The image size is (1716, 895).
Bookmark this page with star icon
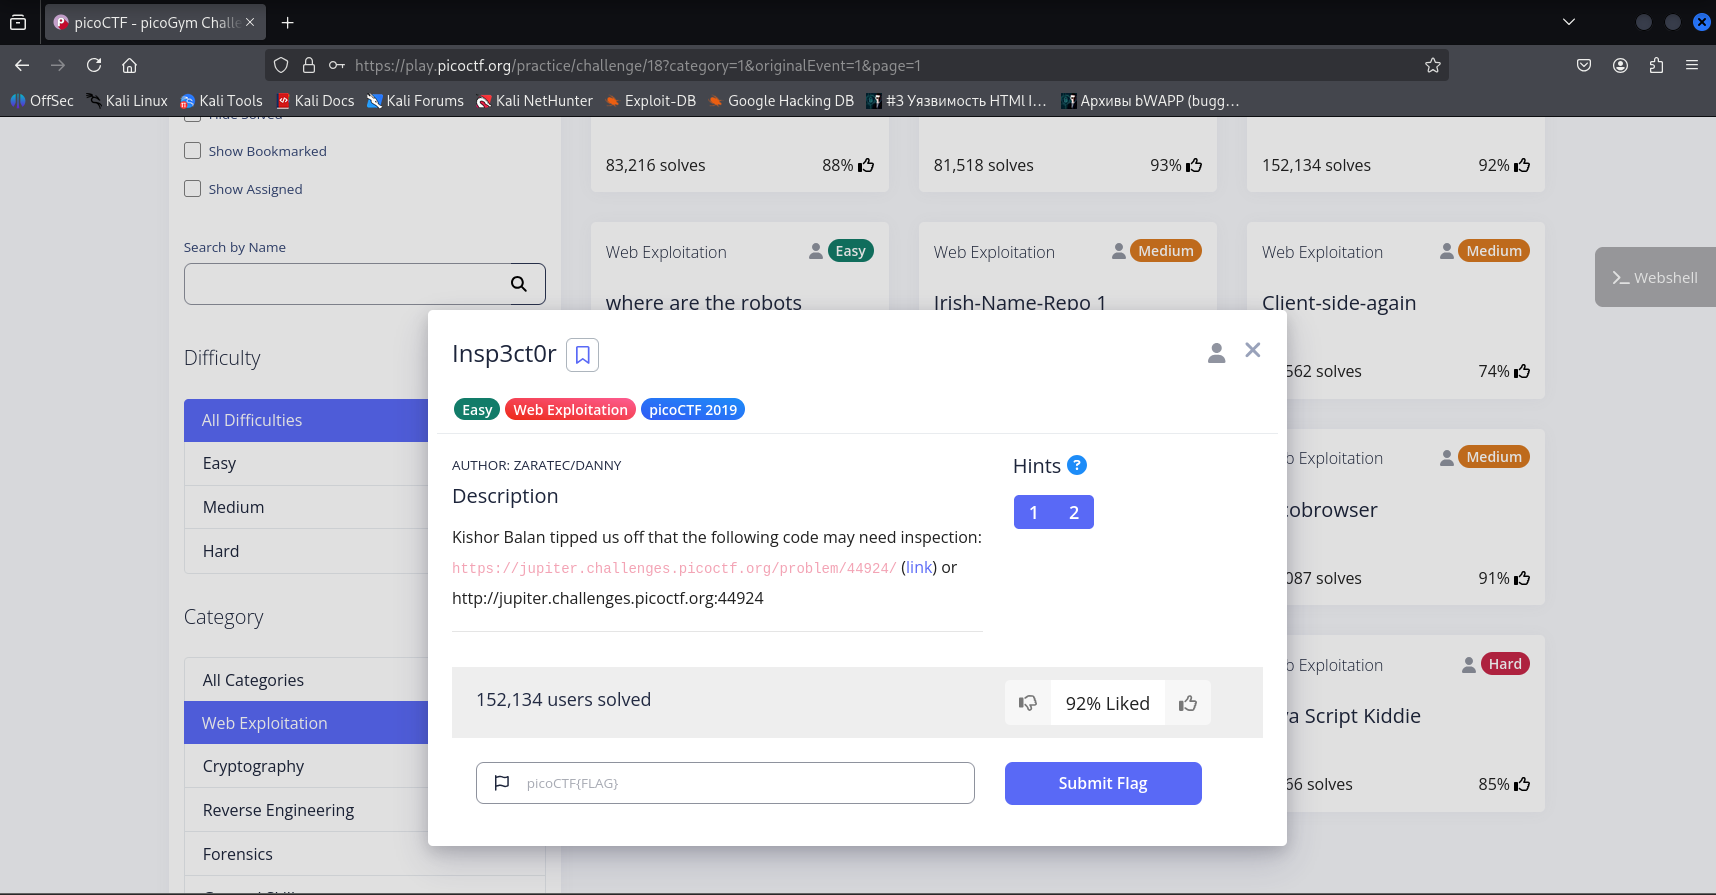[1432, 65]
